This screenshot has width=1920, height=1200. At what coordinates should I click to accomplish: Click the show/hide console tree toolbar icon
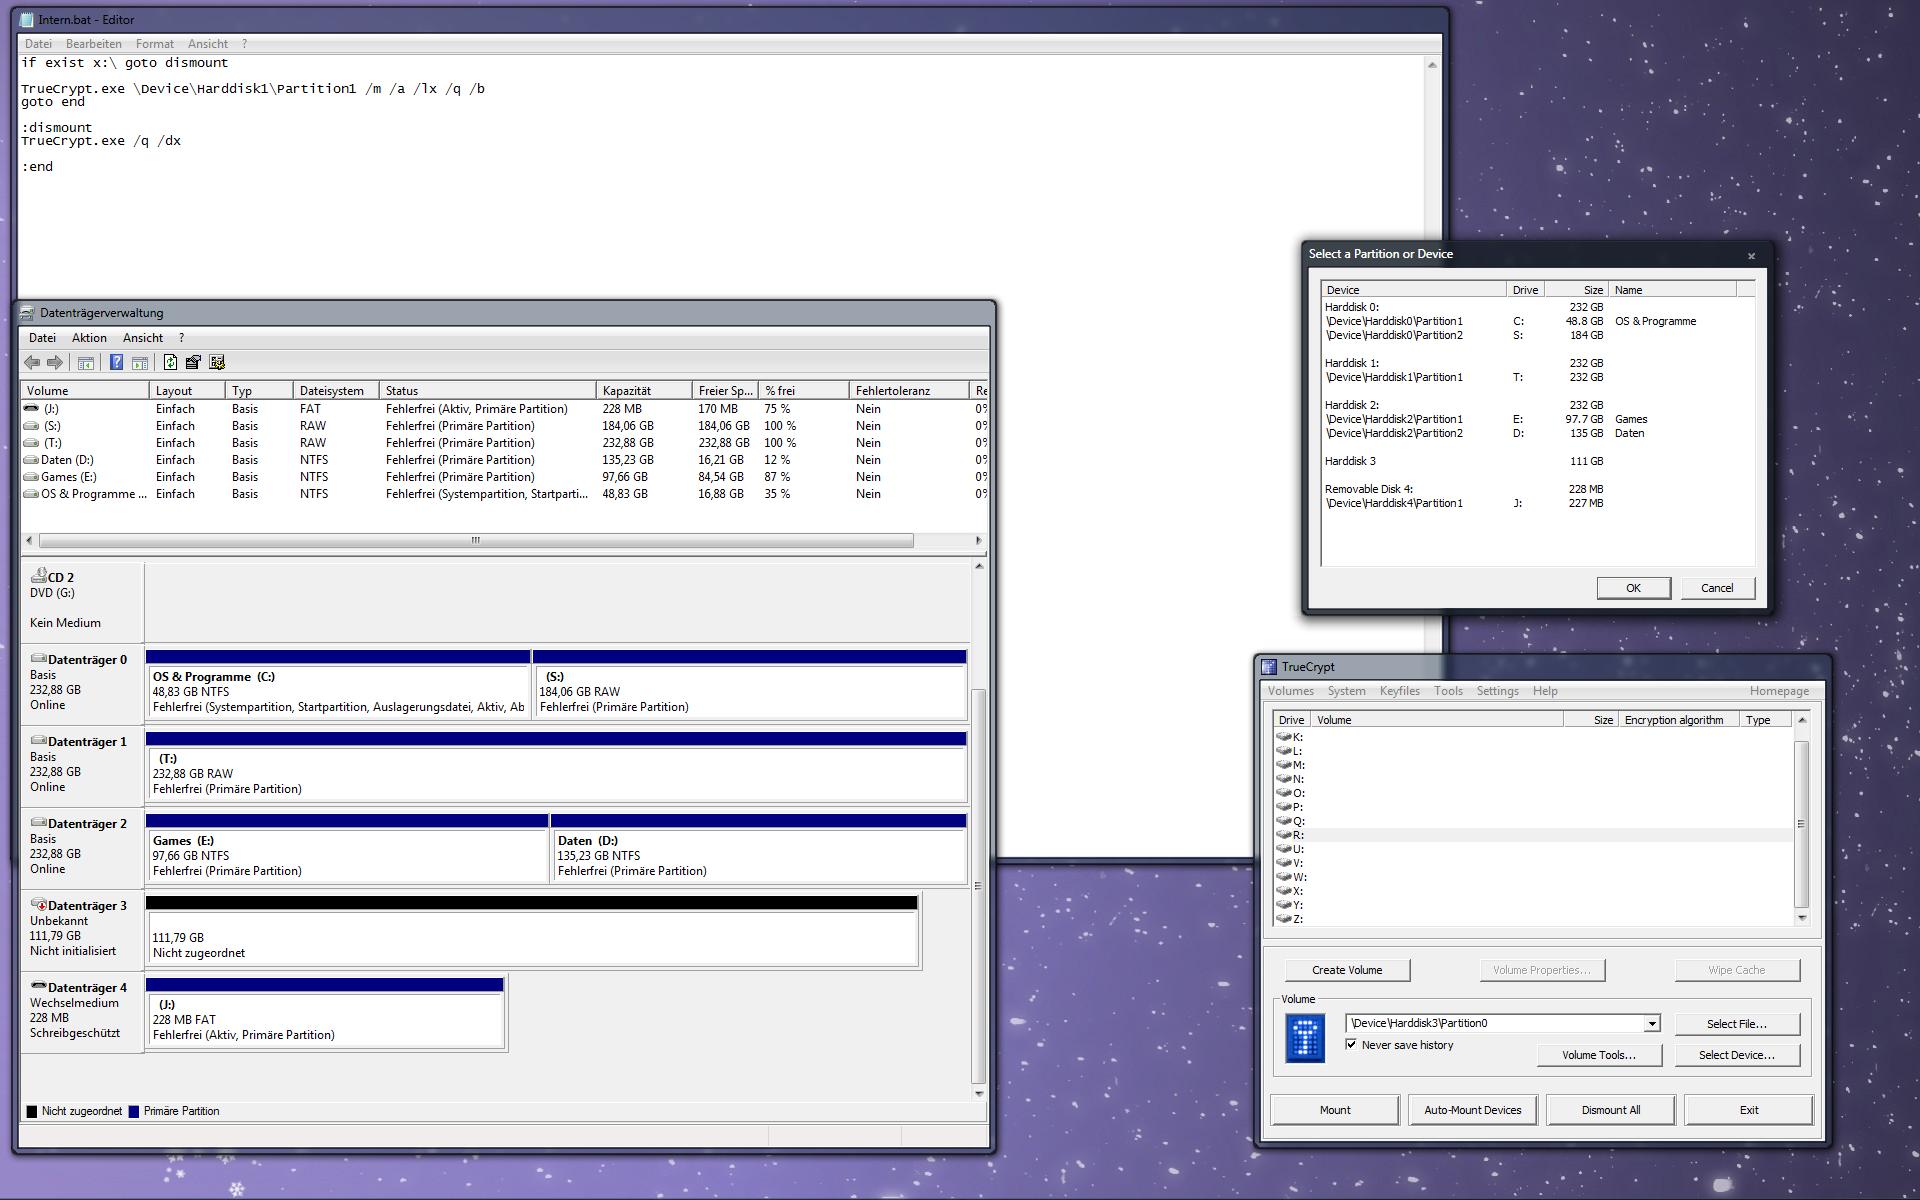coord(86,363)
